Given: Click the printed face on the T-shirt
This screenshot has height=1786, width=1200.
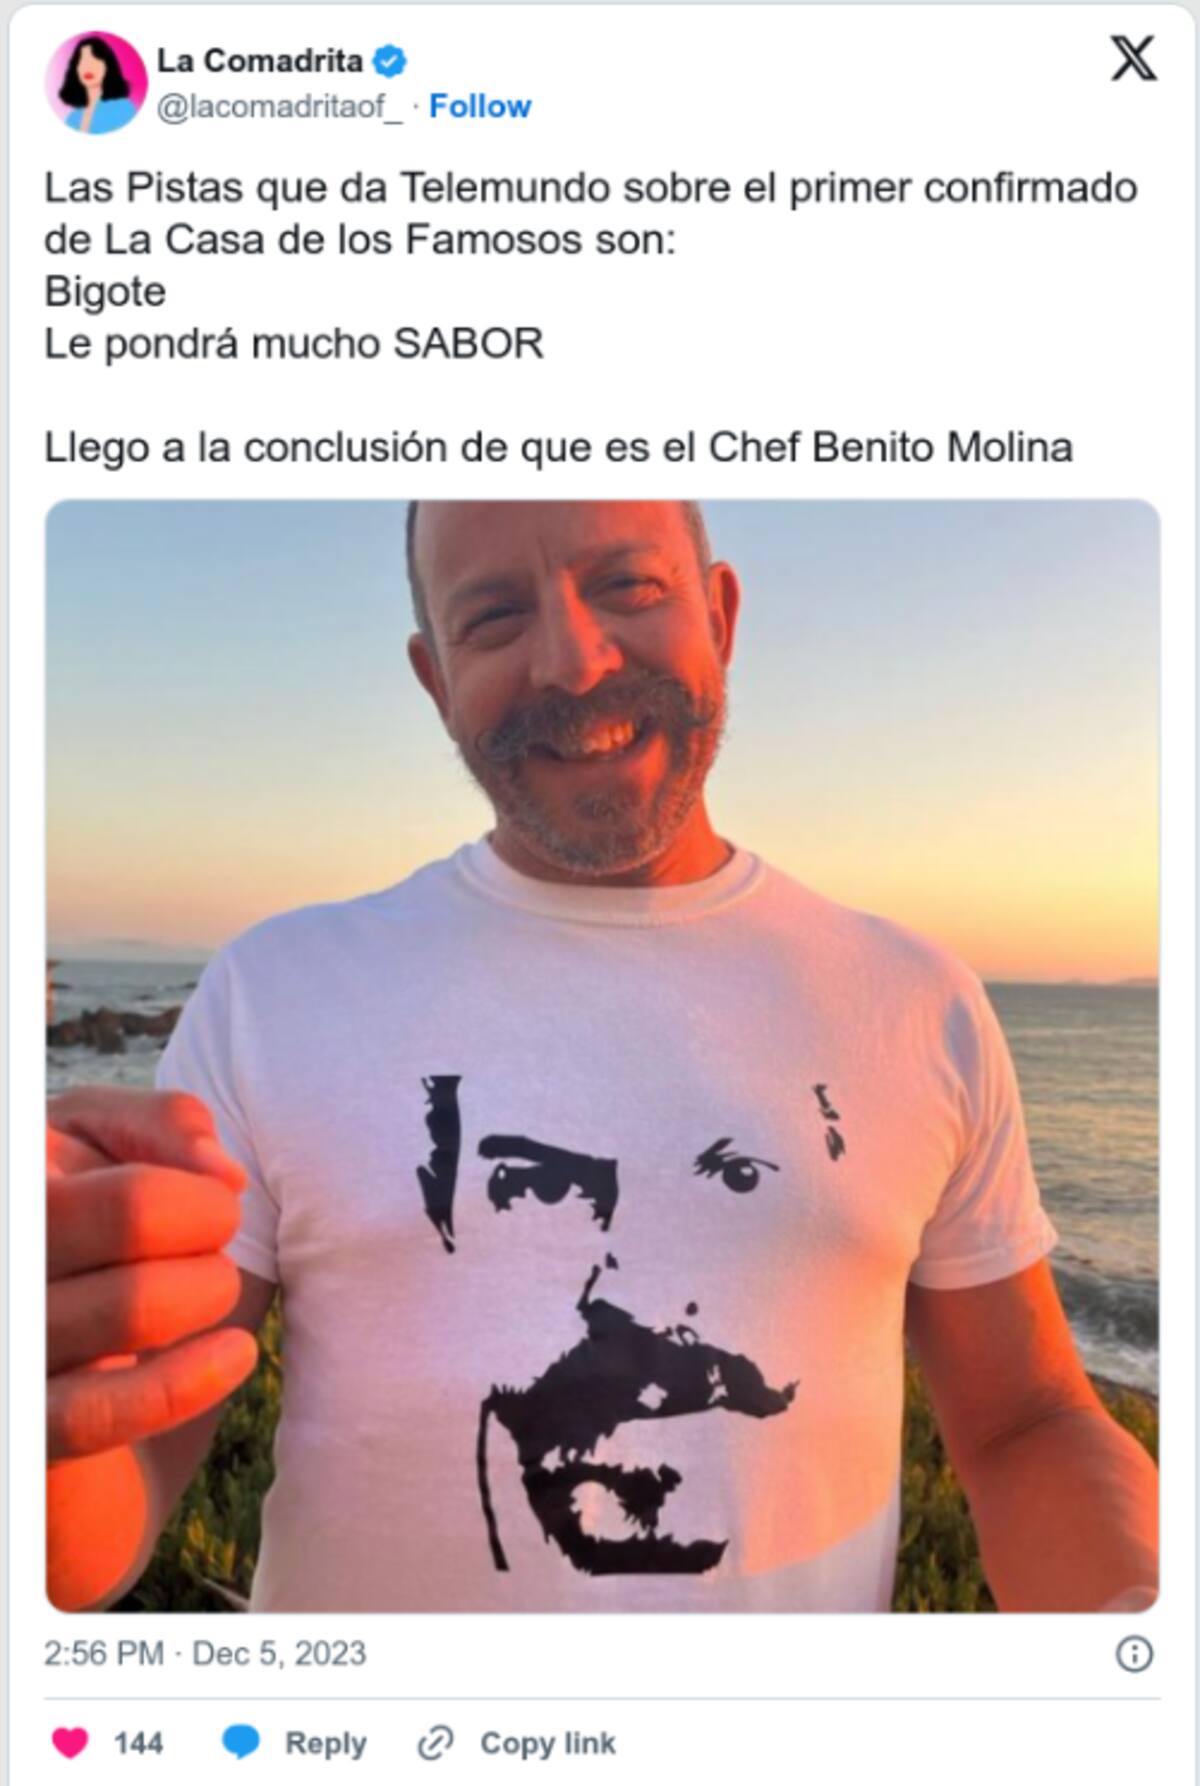Looking at the screenshot, I should coord(630,1330).
